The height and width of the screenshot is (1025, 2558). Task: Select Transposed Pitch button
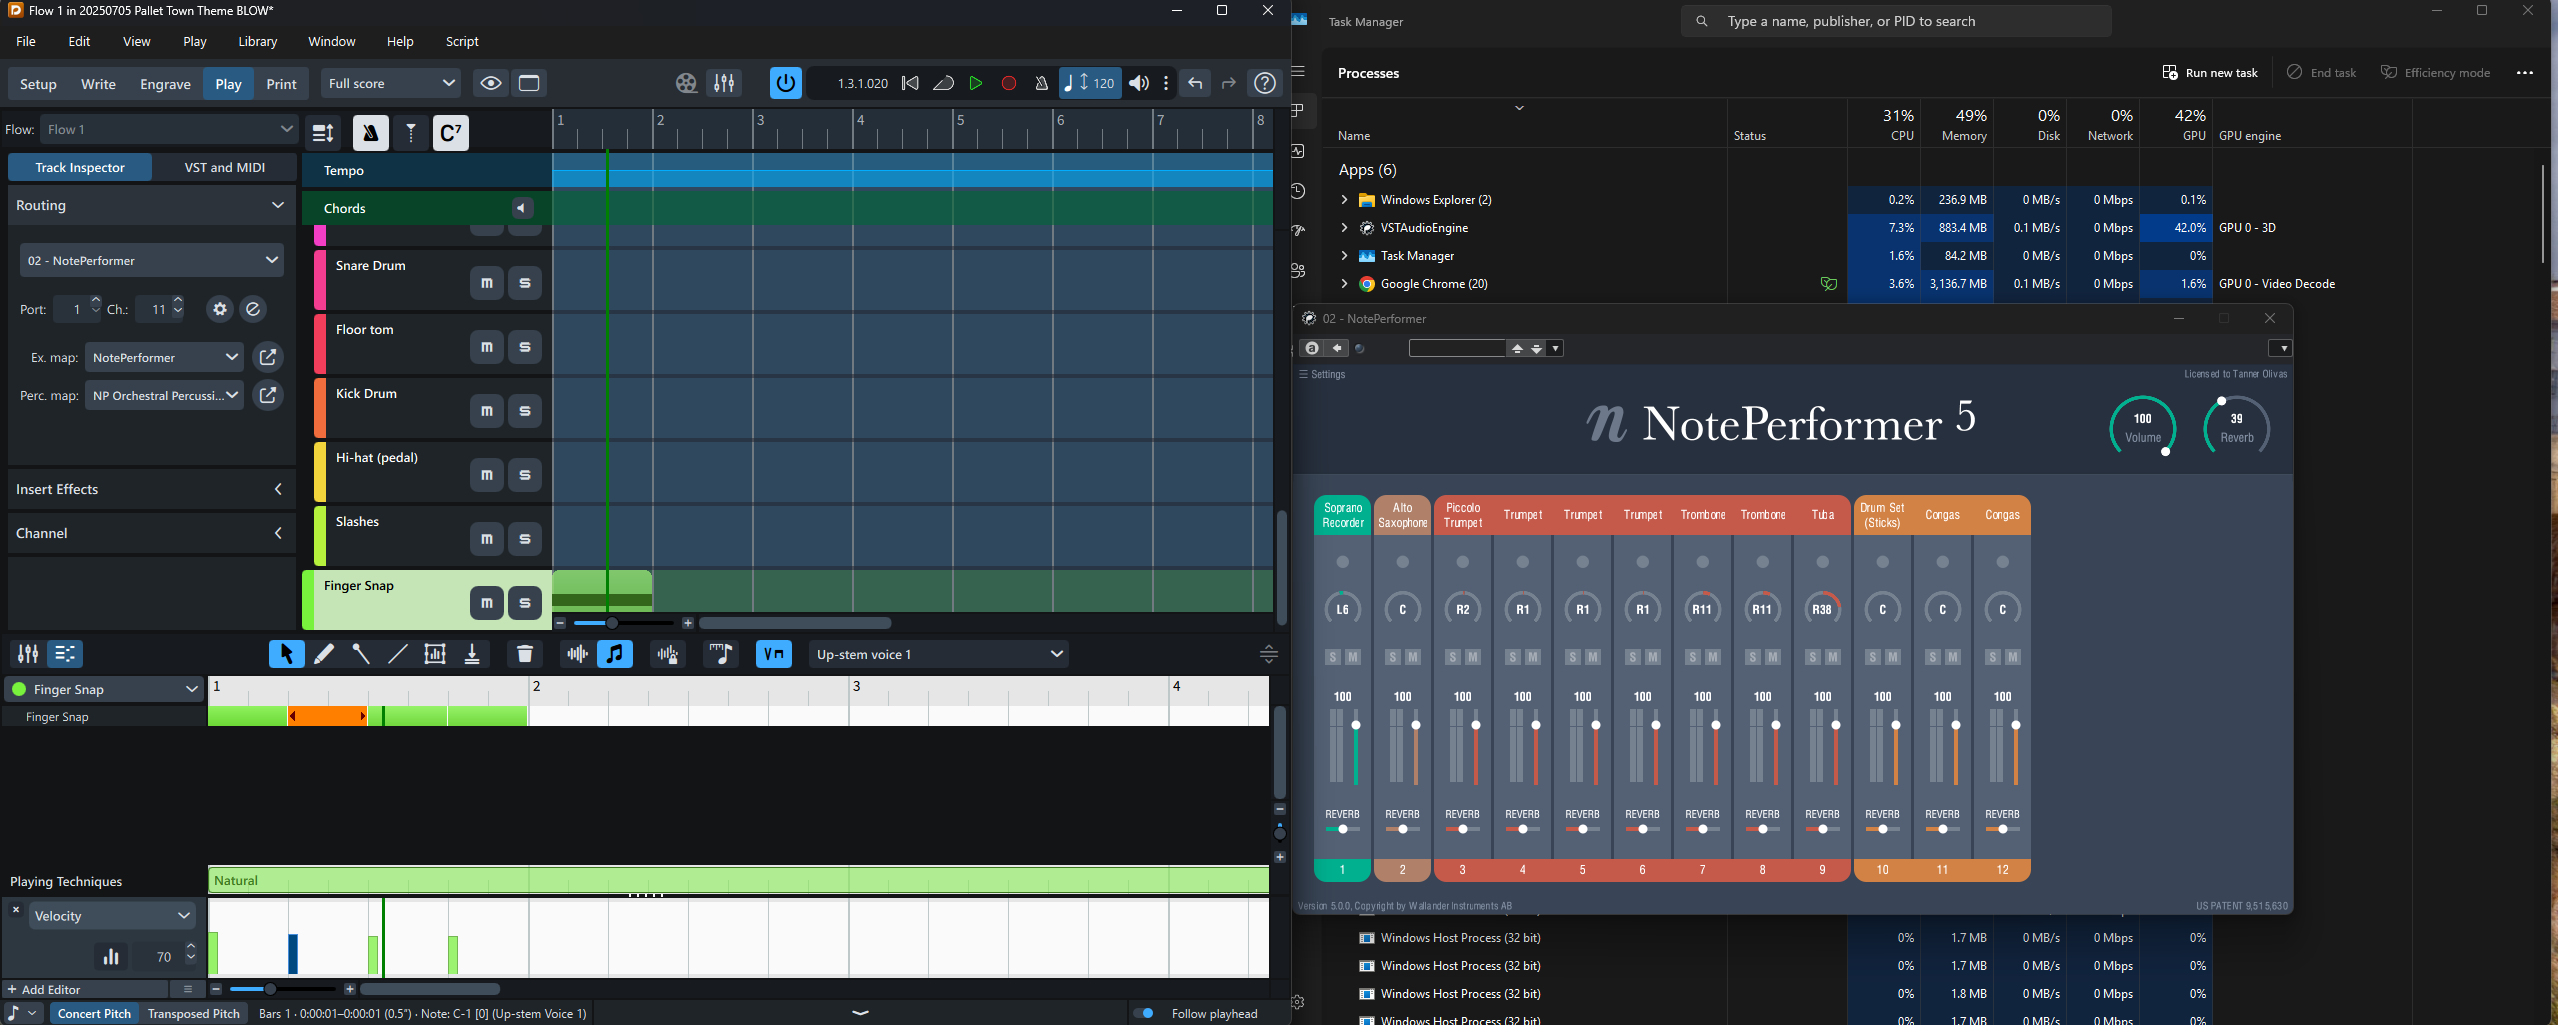(194, 1013)
